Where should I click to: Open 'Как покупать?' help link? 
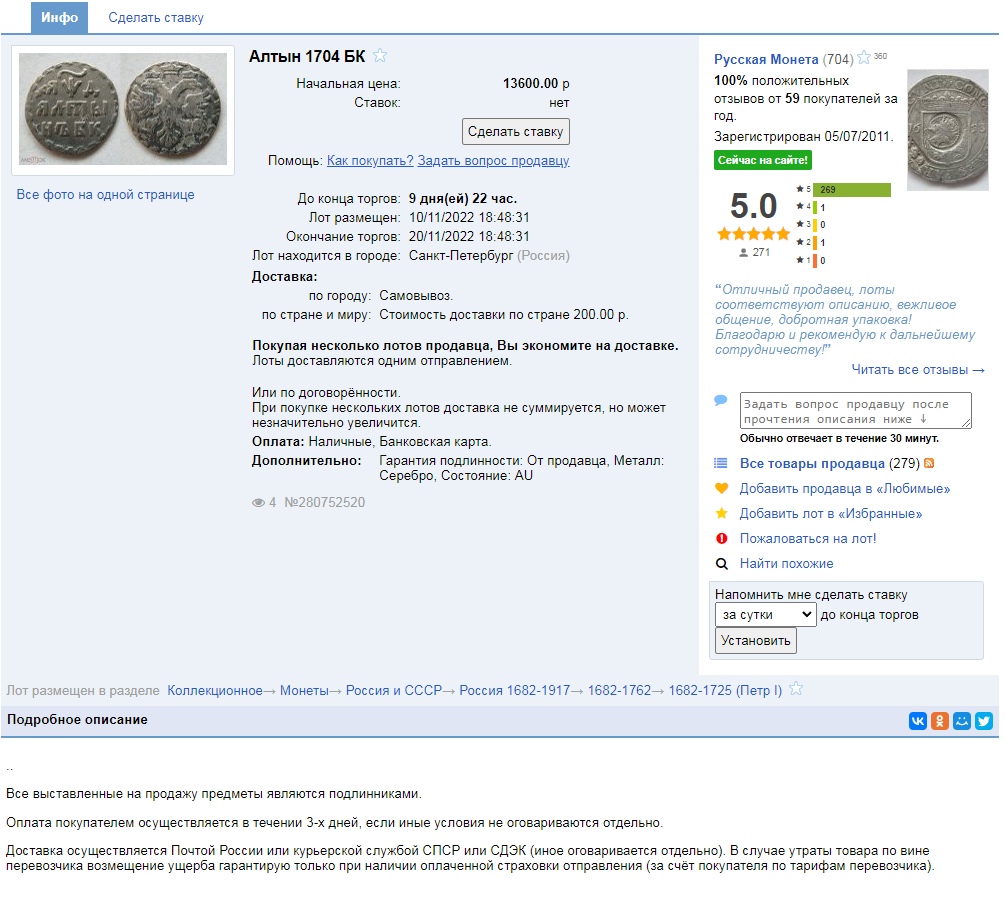370,161
